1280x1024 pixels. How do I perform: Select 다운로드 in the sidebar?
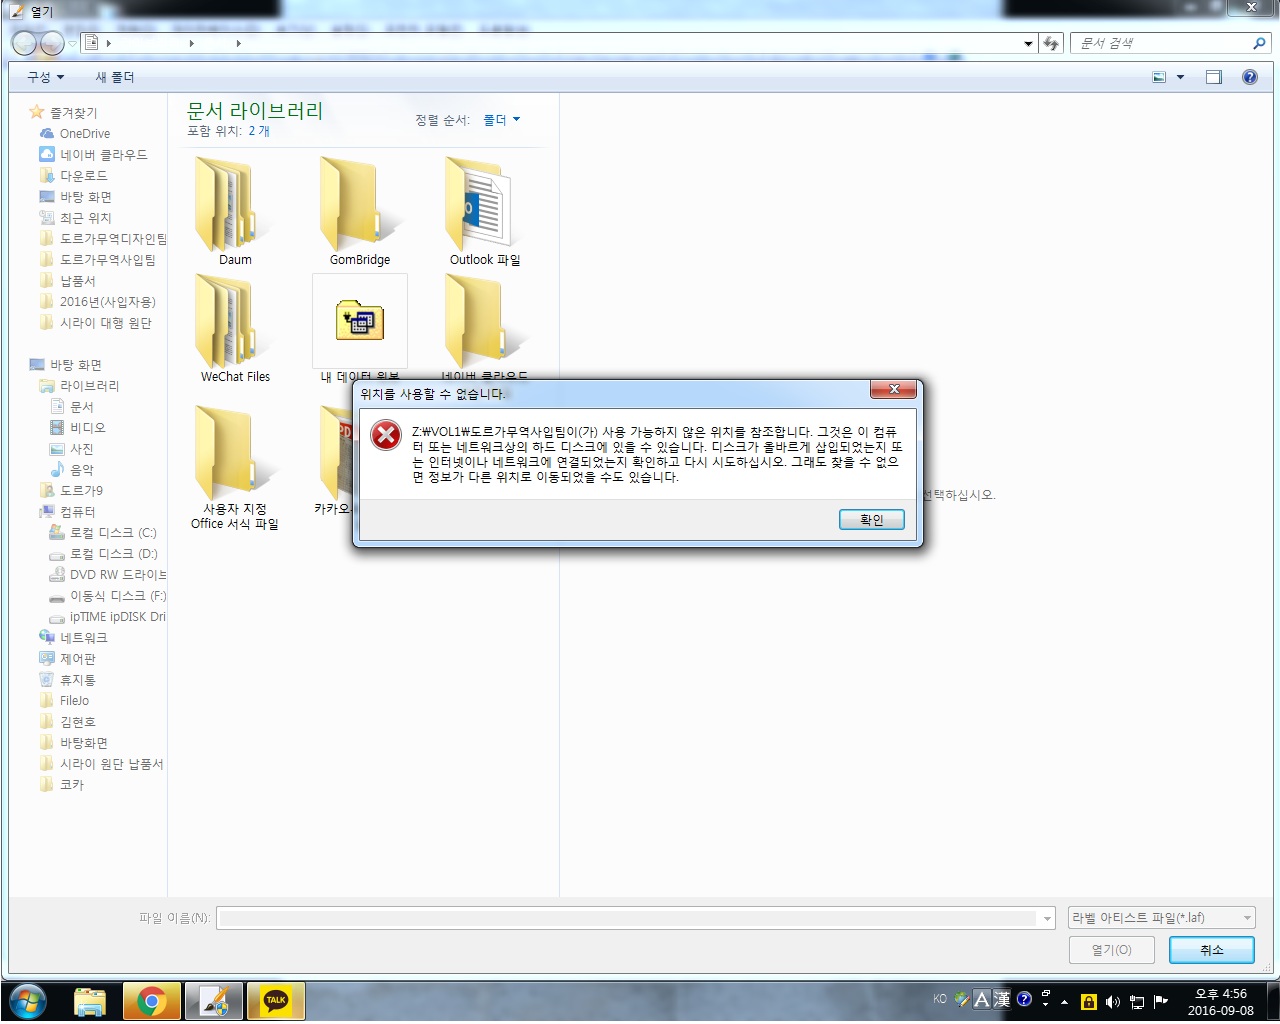pyautogui.click(x=83, y=176)
